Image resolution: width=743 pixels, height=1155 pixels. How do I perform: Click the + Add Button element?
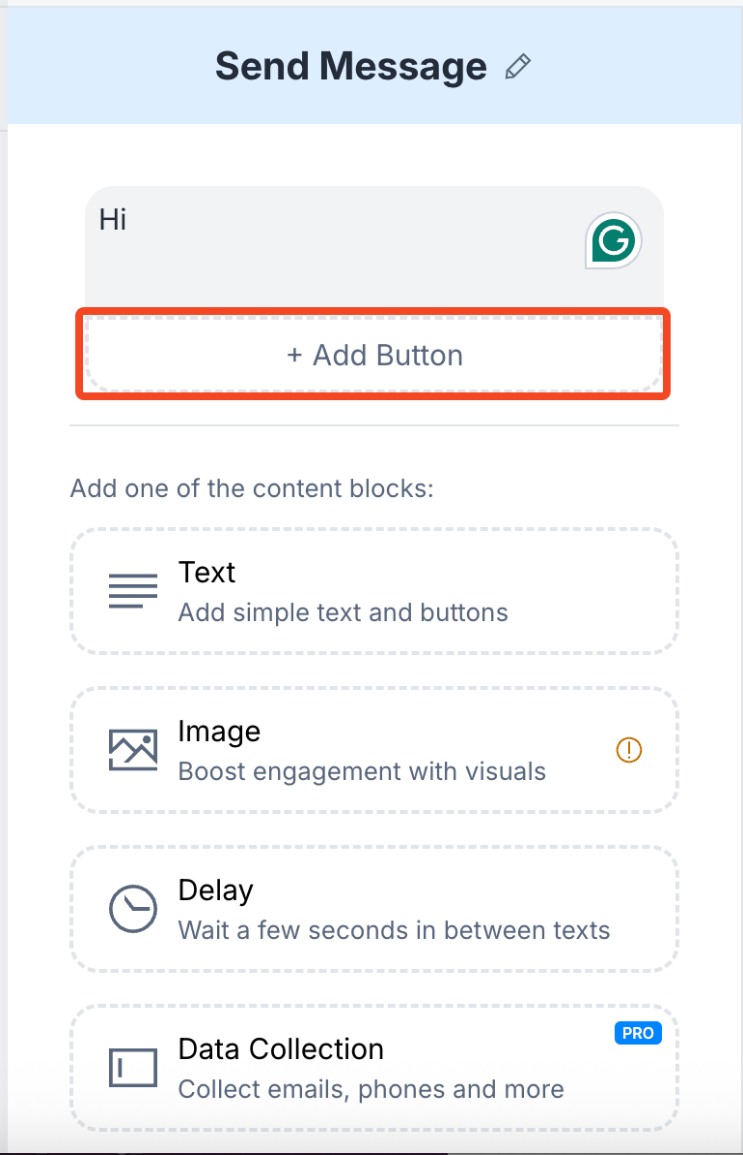click(x=373, y=355)
